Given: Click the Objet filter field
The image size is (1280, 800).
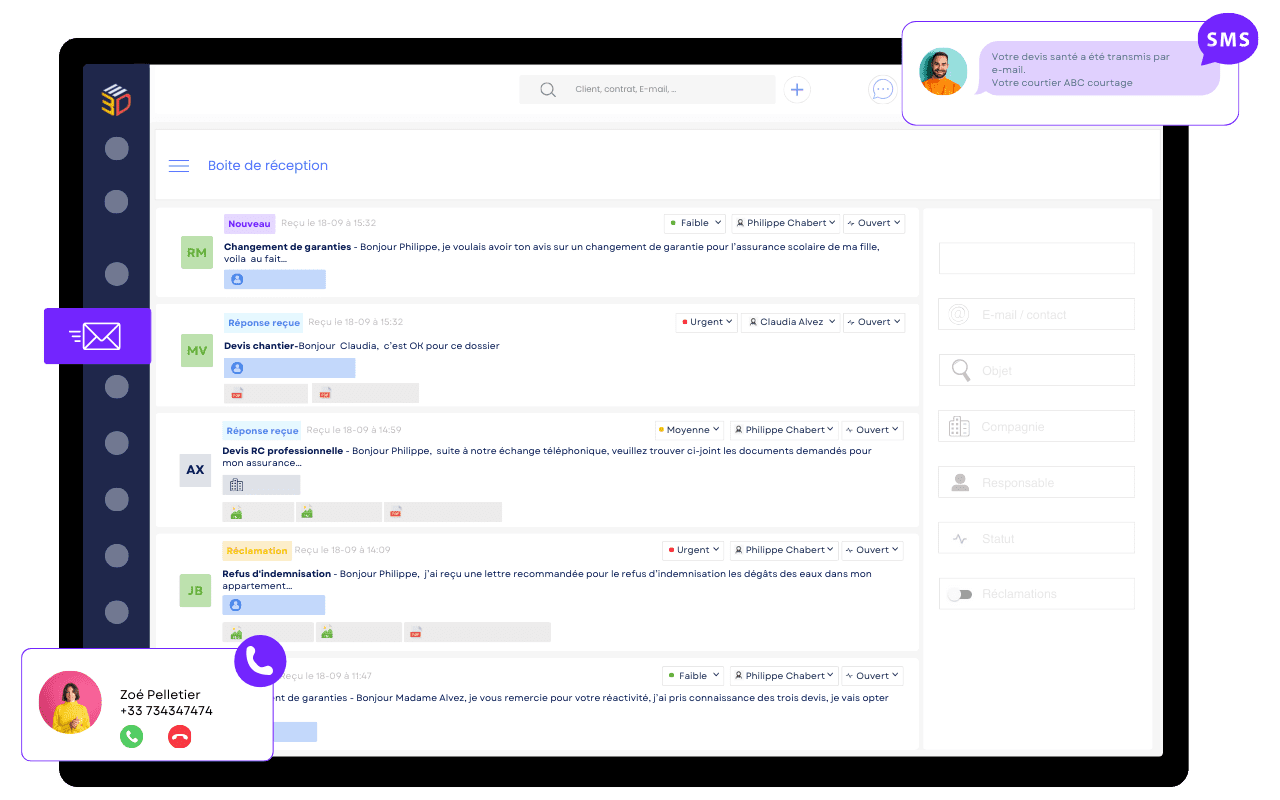Looking at the screenshot, I should [x=1037, y=370].
